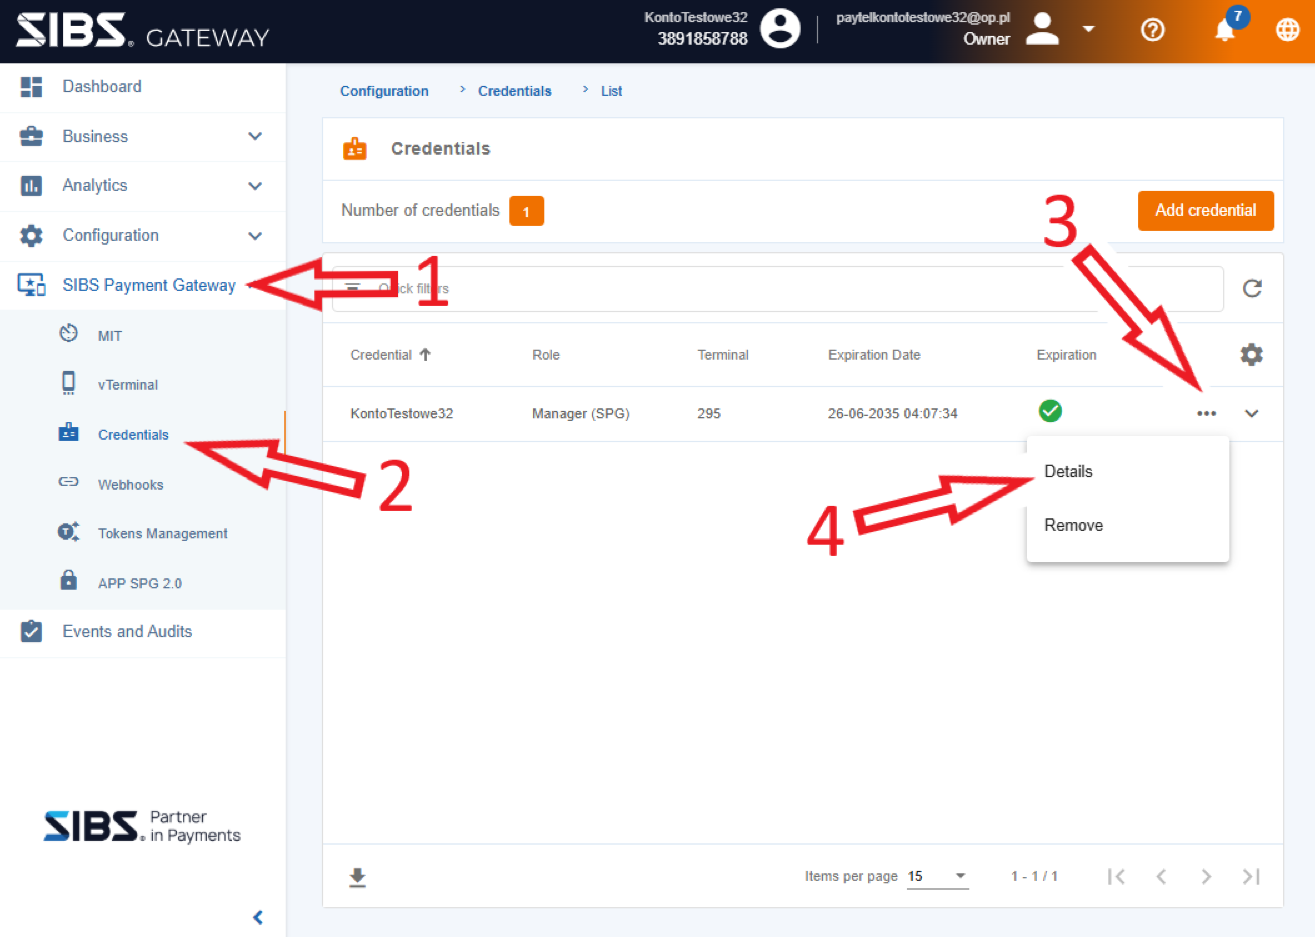Open the help question mark icon

tap(1152, 30)
